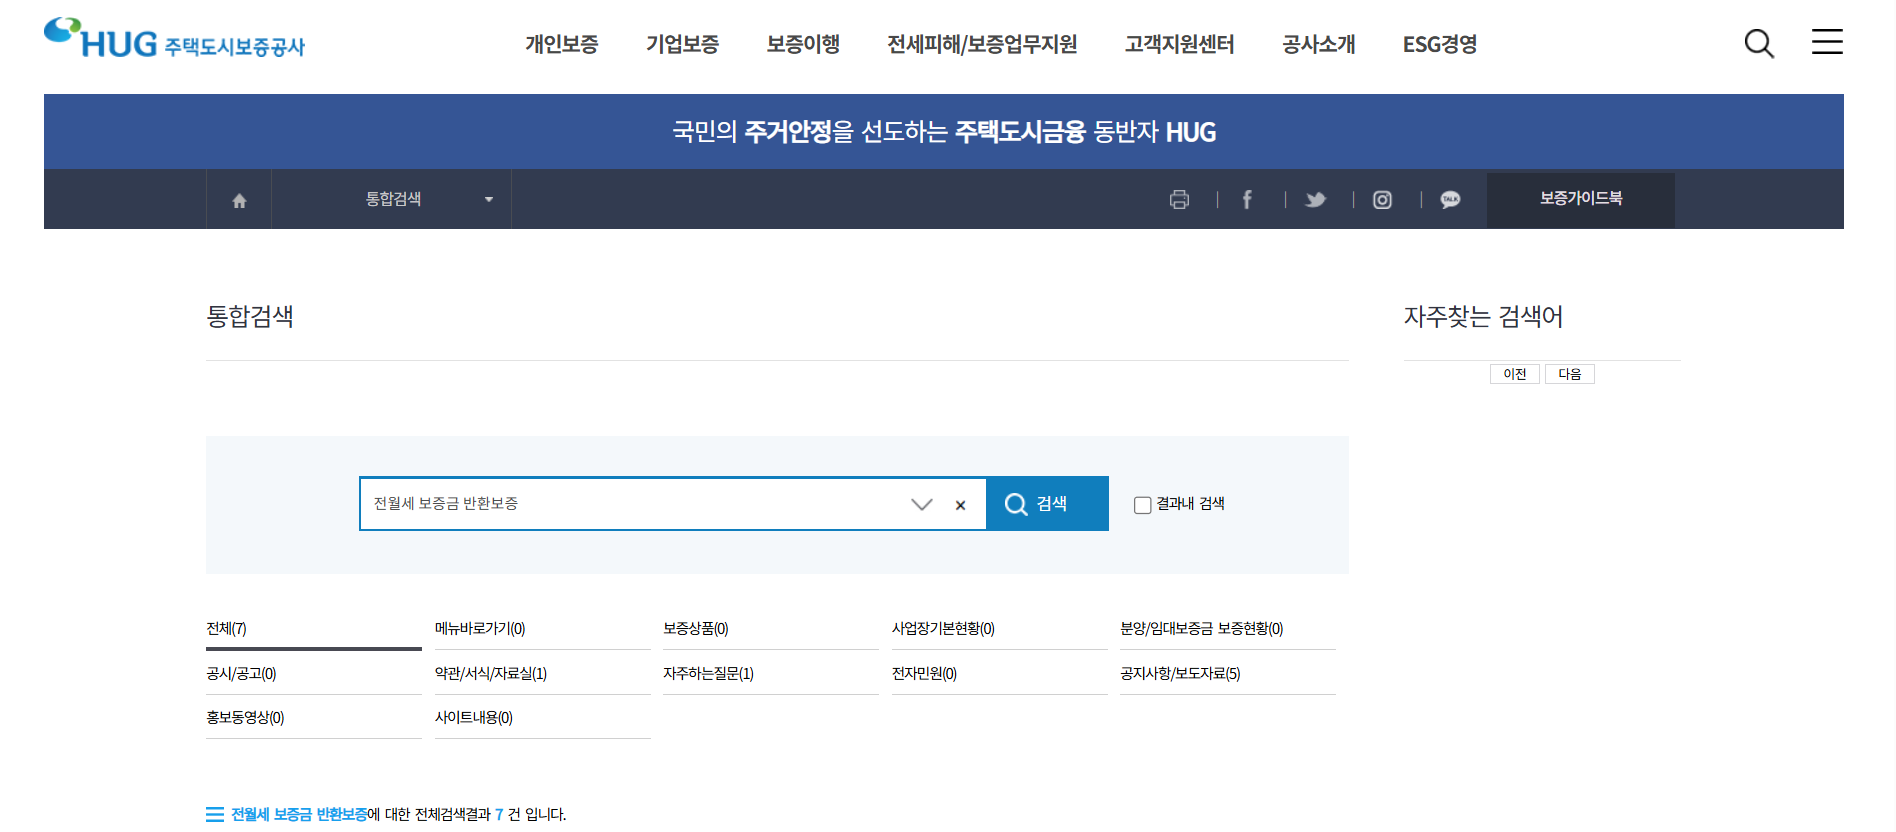Viewport: 1896px width, 832px height.
Task: Open 기업보증 menu
Action: [683, 44]
